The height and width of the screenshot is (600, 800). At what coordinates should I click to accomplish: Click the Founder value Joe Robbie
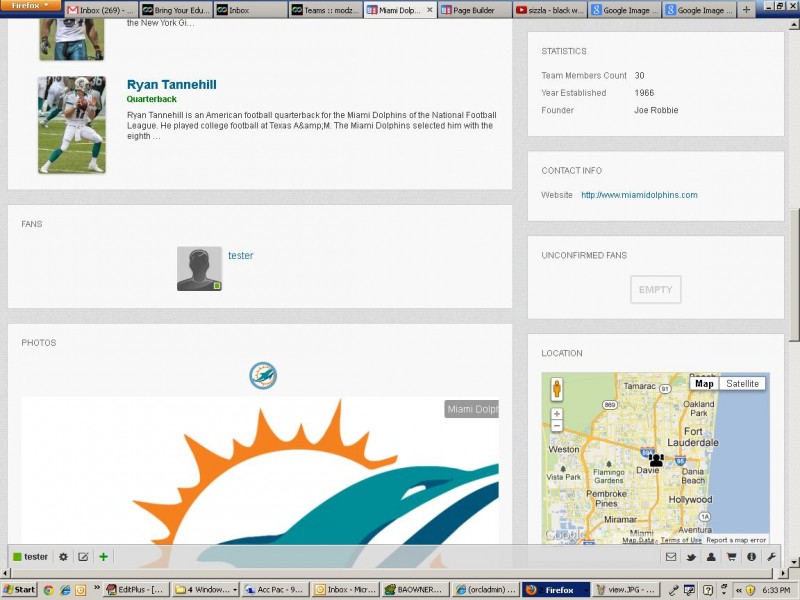(656, 110)
